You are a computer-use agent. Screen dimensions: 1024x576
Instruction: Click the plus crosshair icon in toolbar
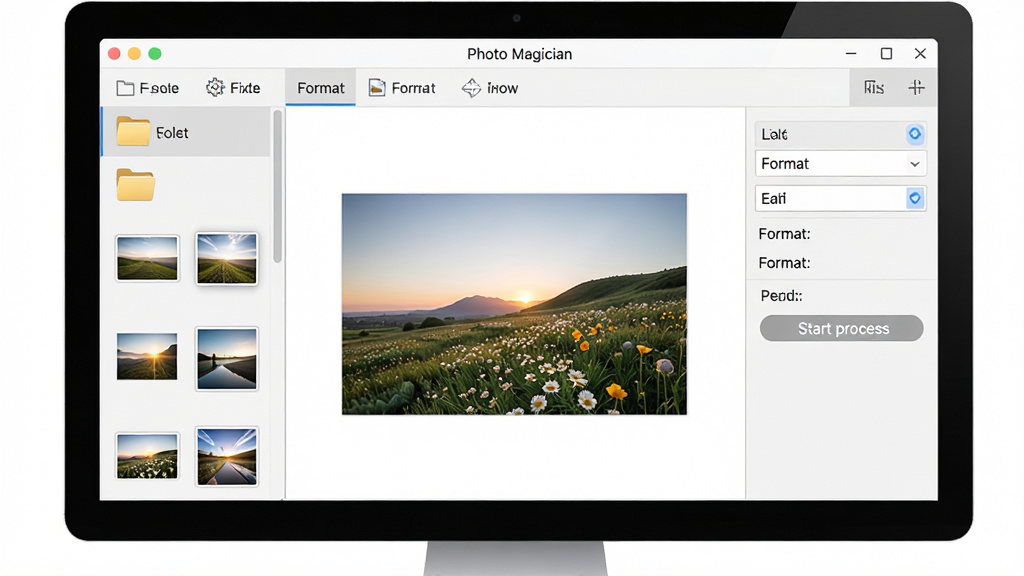coord(916,87)
